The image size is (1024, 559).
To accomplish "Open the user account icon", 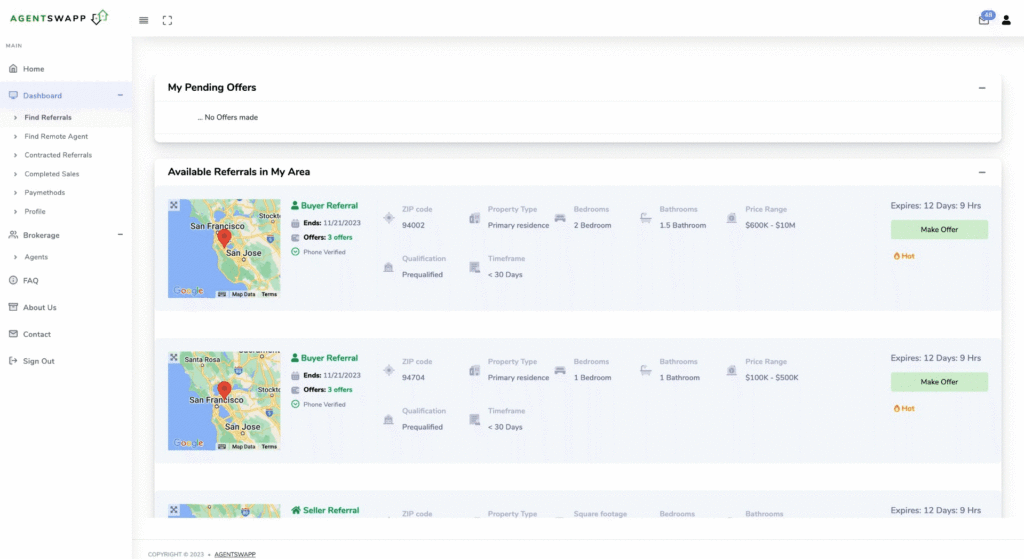I will point(1006,20).
